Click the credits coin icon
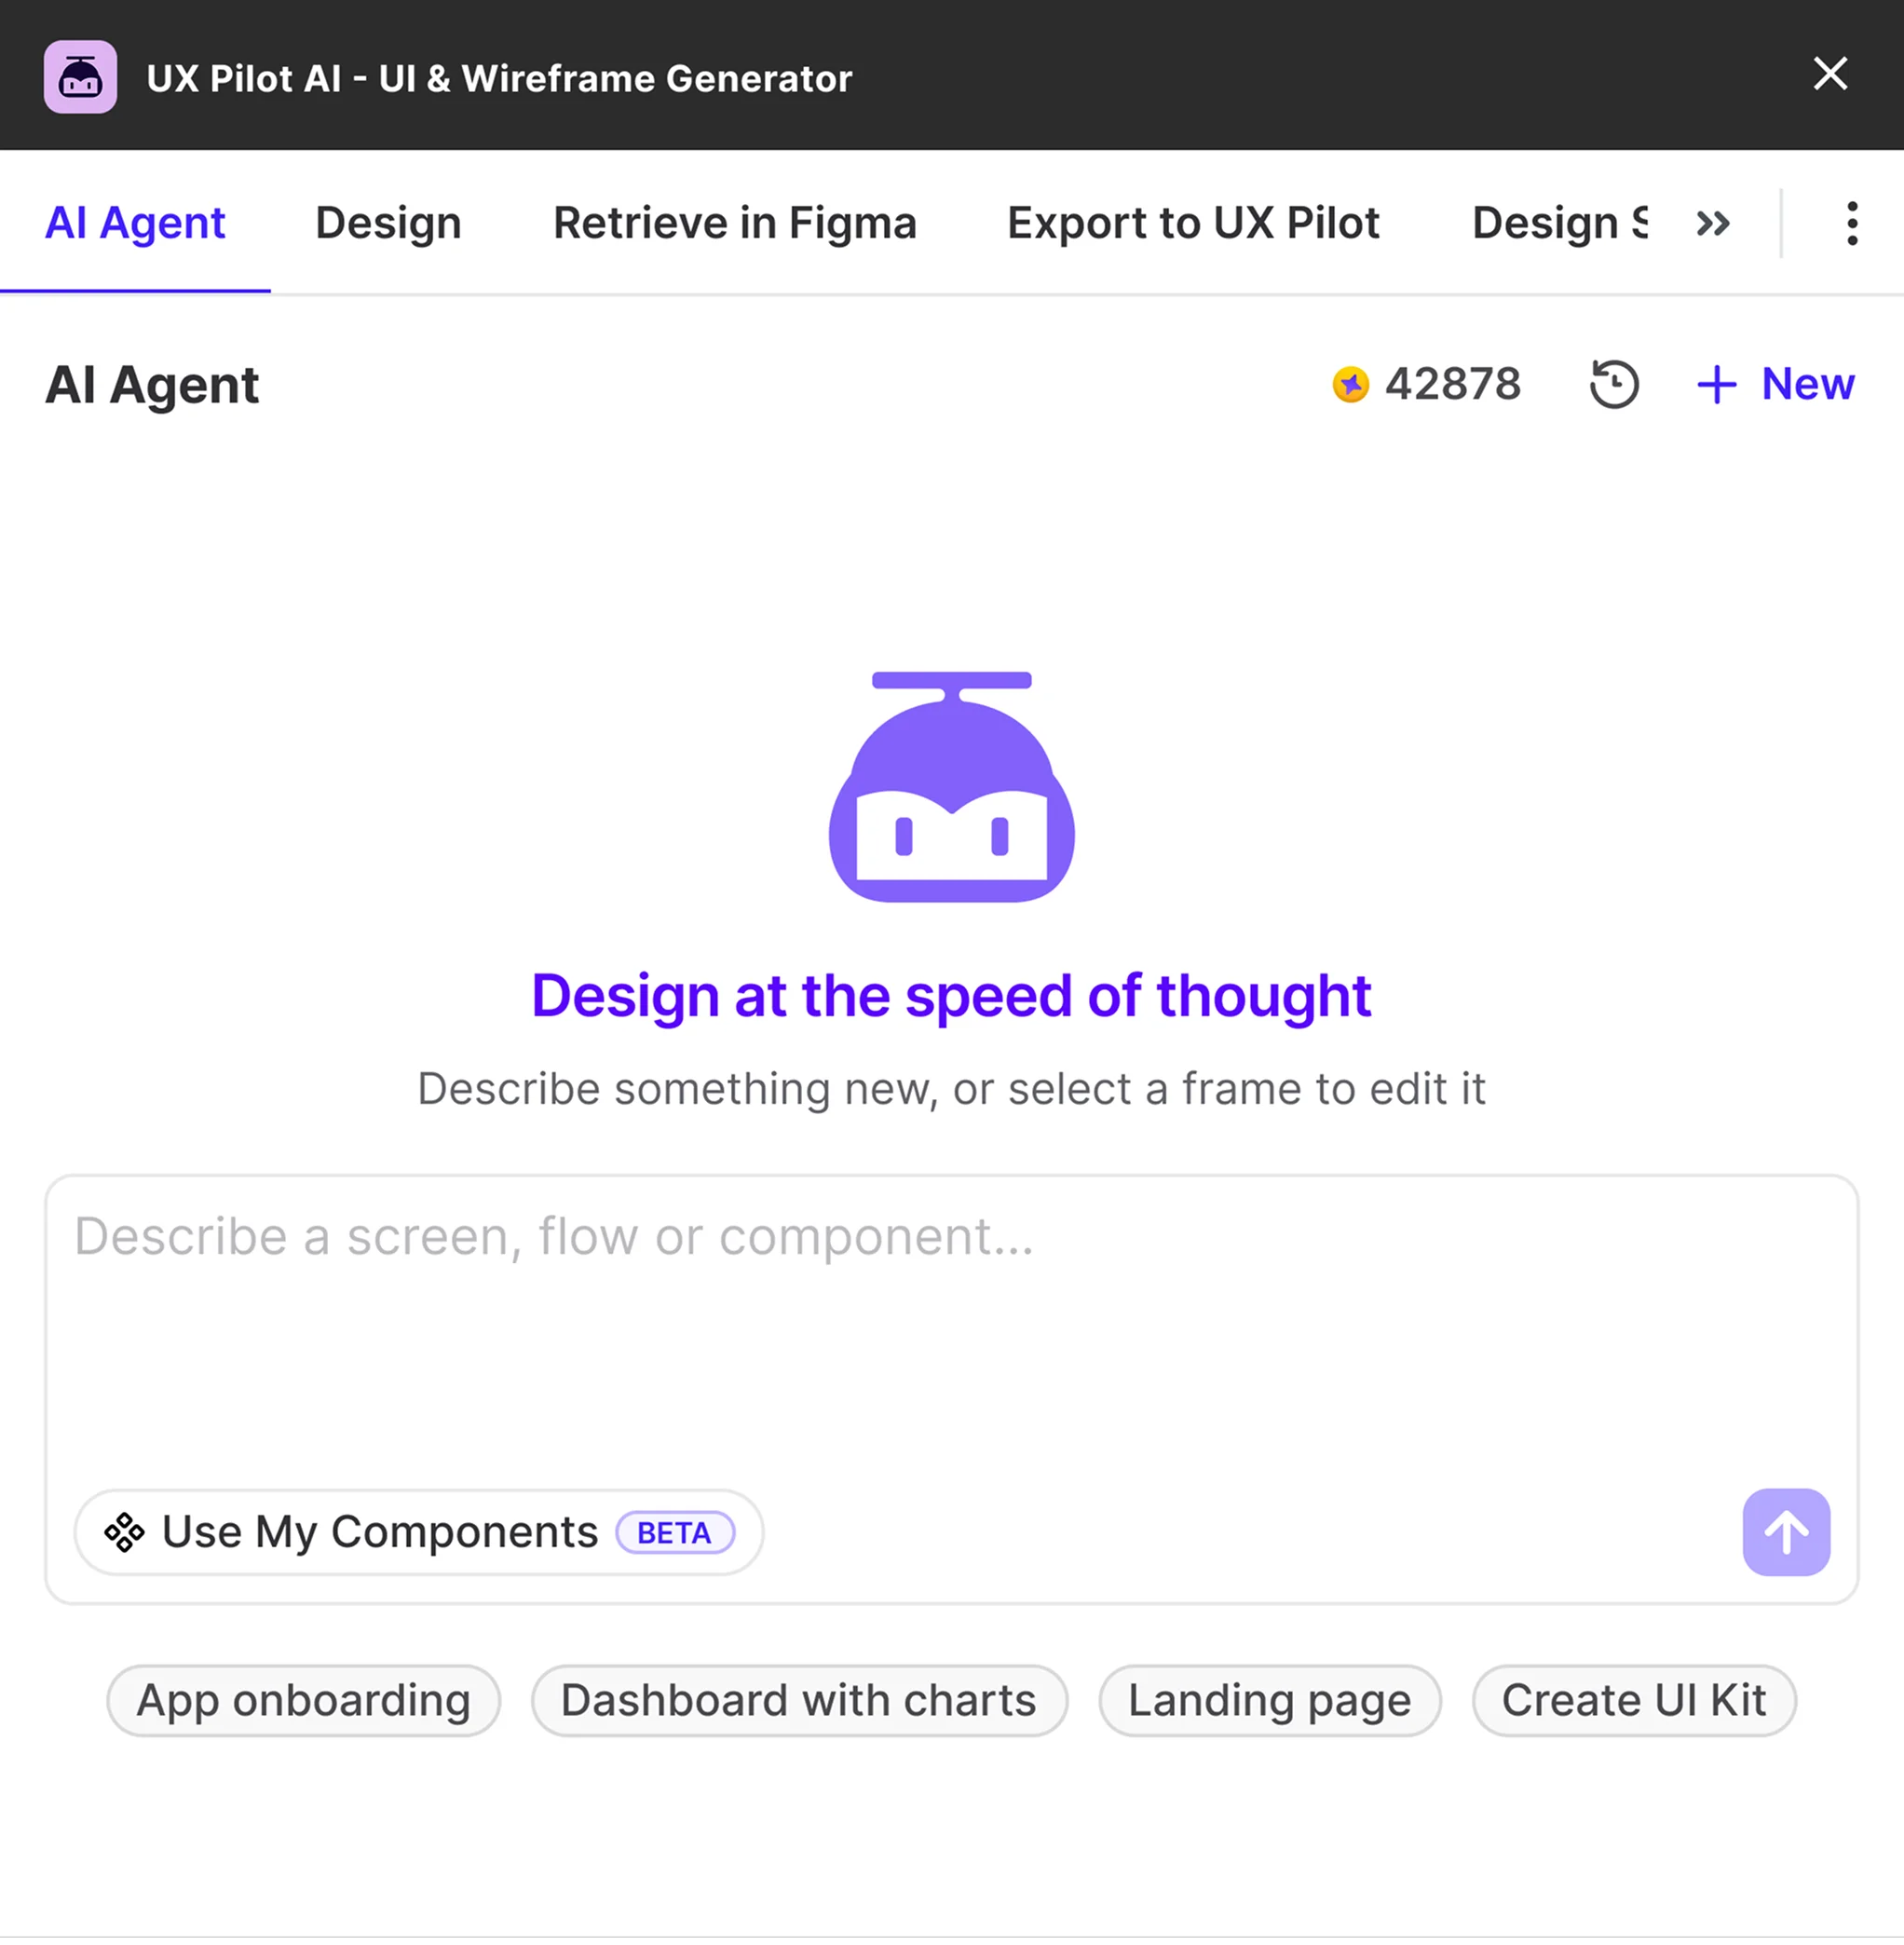 click(x=1350, y=385)
